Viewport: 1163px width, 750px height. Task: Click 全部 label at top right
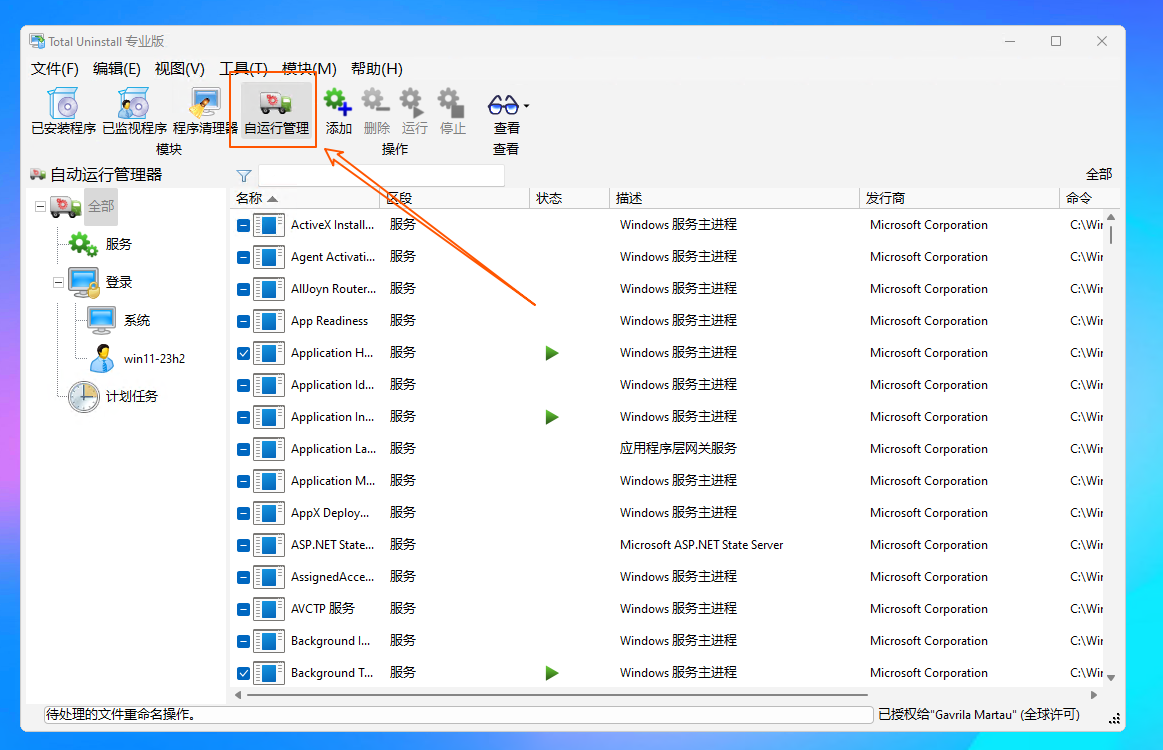1098,174
